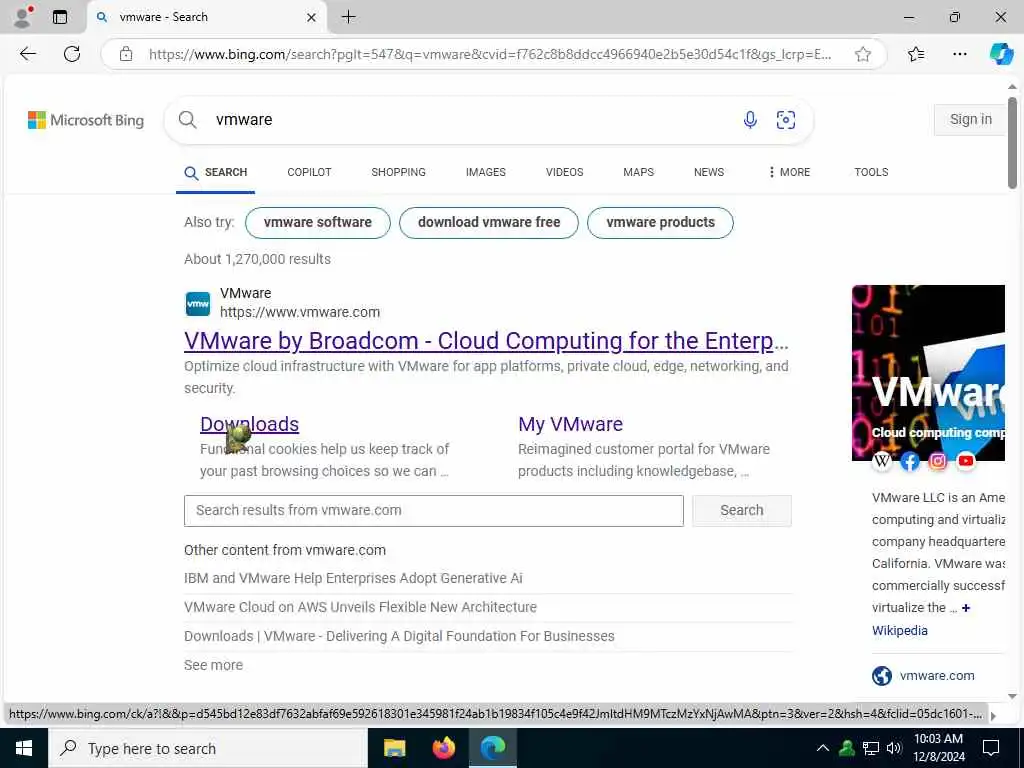The width and height of the screenshot is (1024, 768).
Task: Open a new tab with plus icon
Action: click(x=349, y=17)
